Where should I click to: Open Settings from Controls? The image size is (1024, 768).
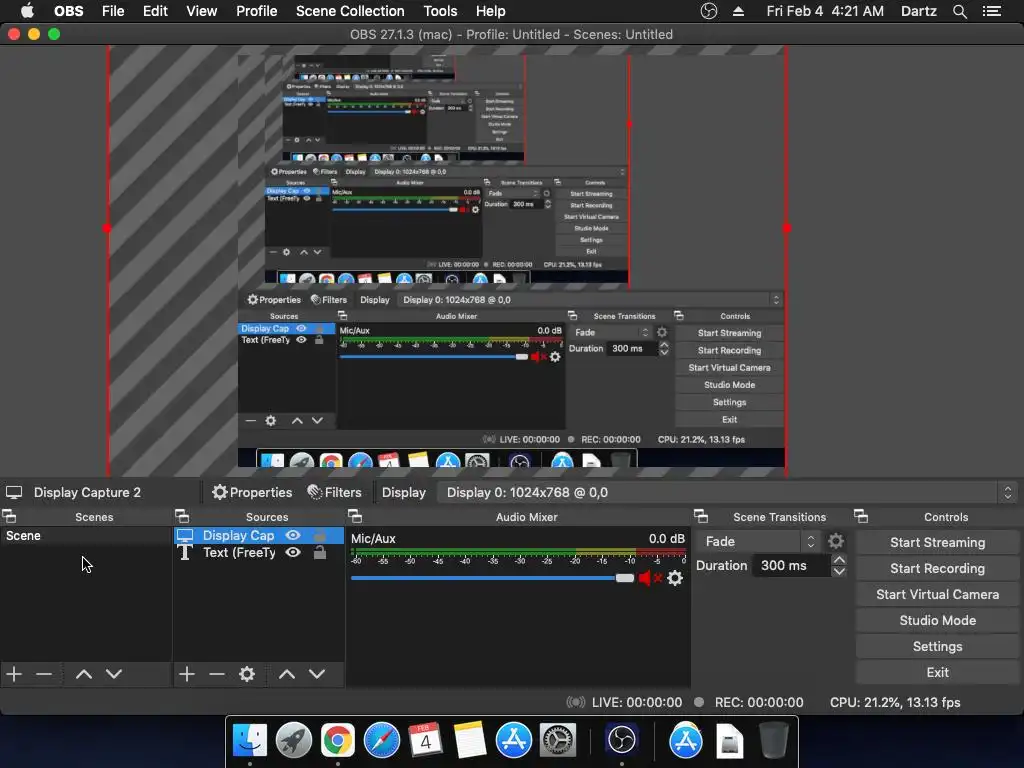tap(937, 647)
